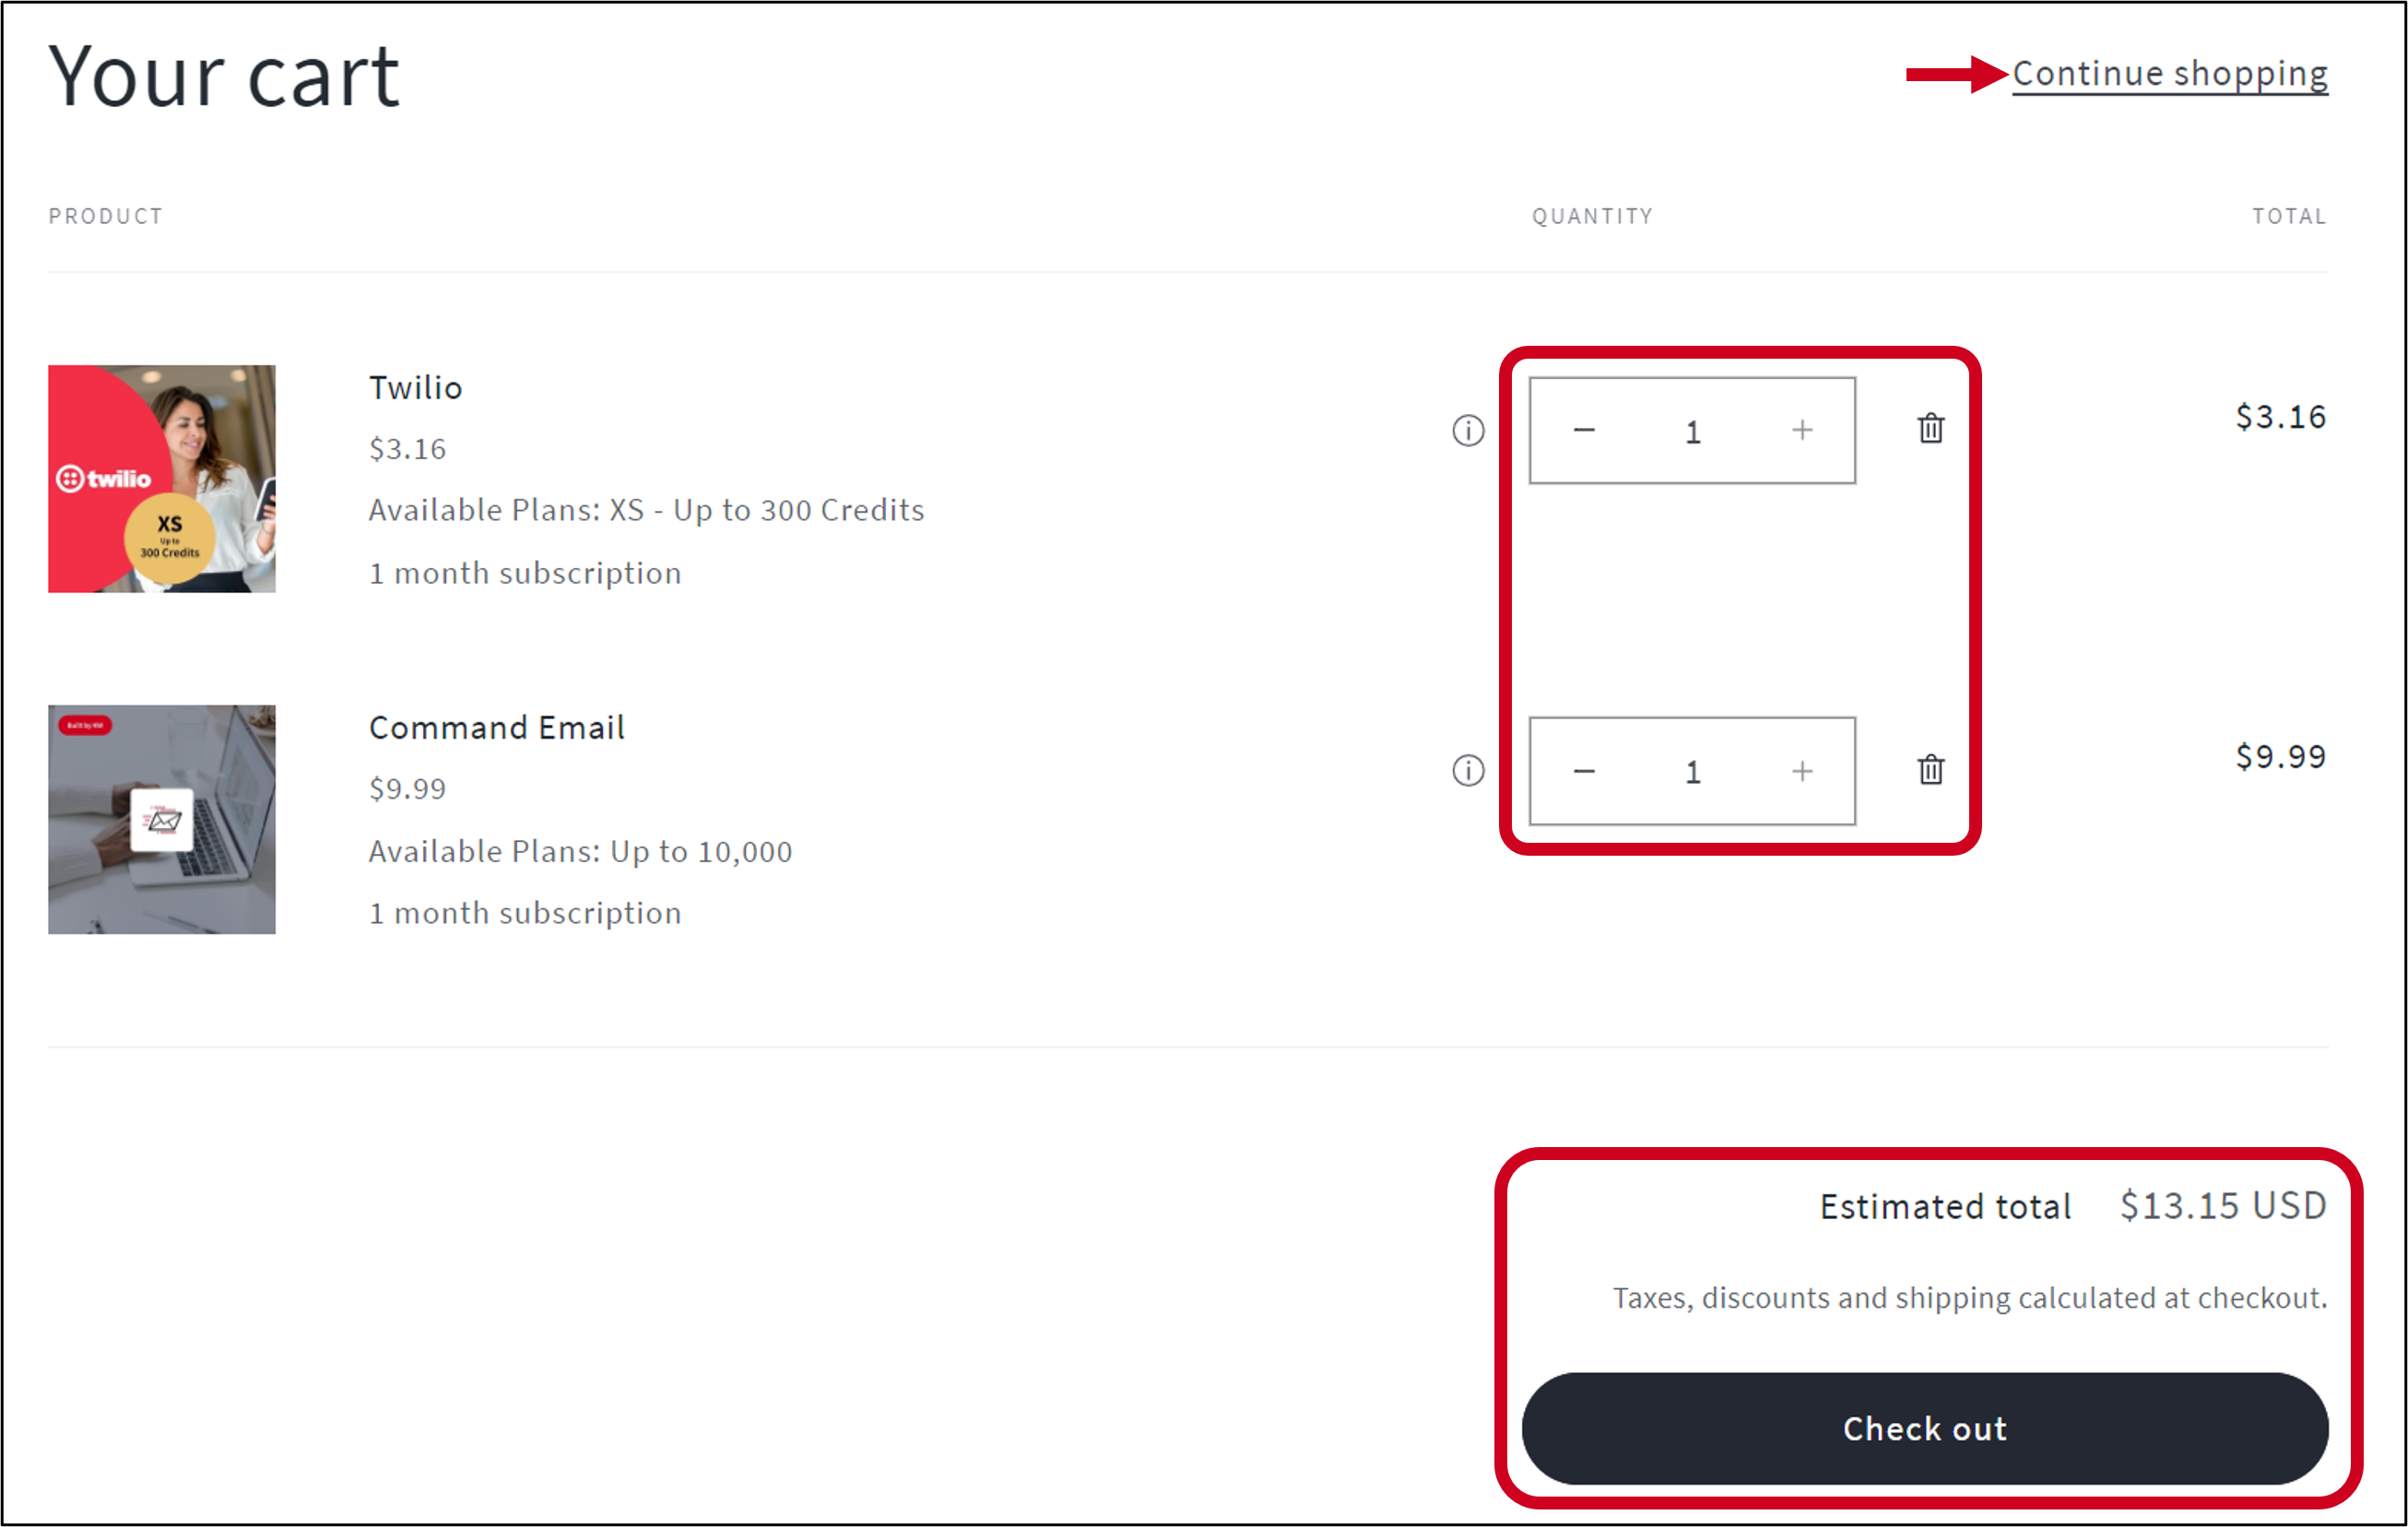2408x1527 pixels.
Task: Click the Twilio product thumbnail image
Action: pos(162,479)
